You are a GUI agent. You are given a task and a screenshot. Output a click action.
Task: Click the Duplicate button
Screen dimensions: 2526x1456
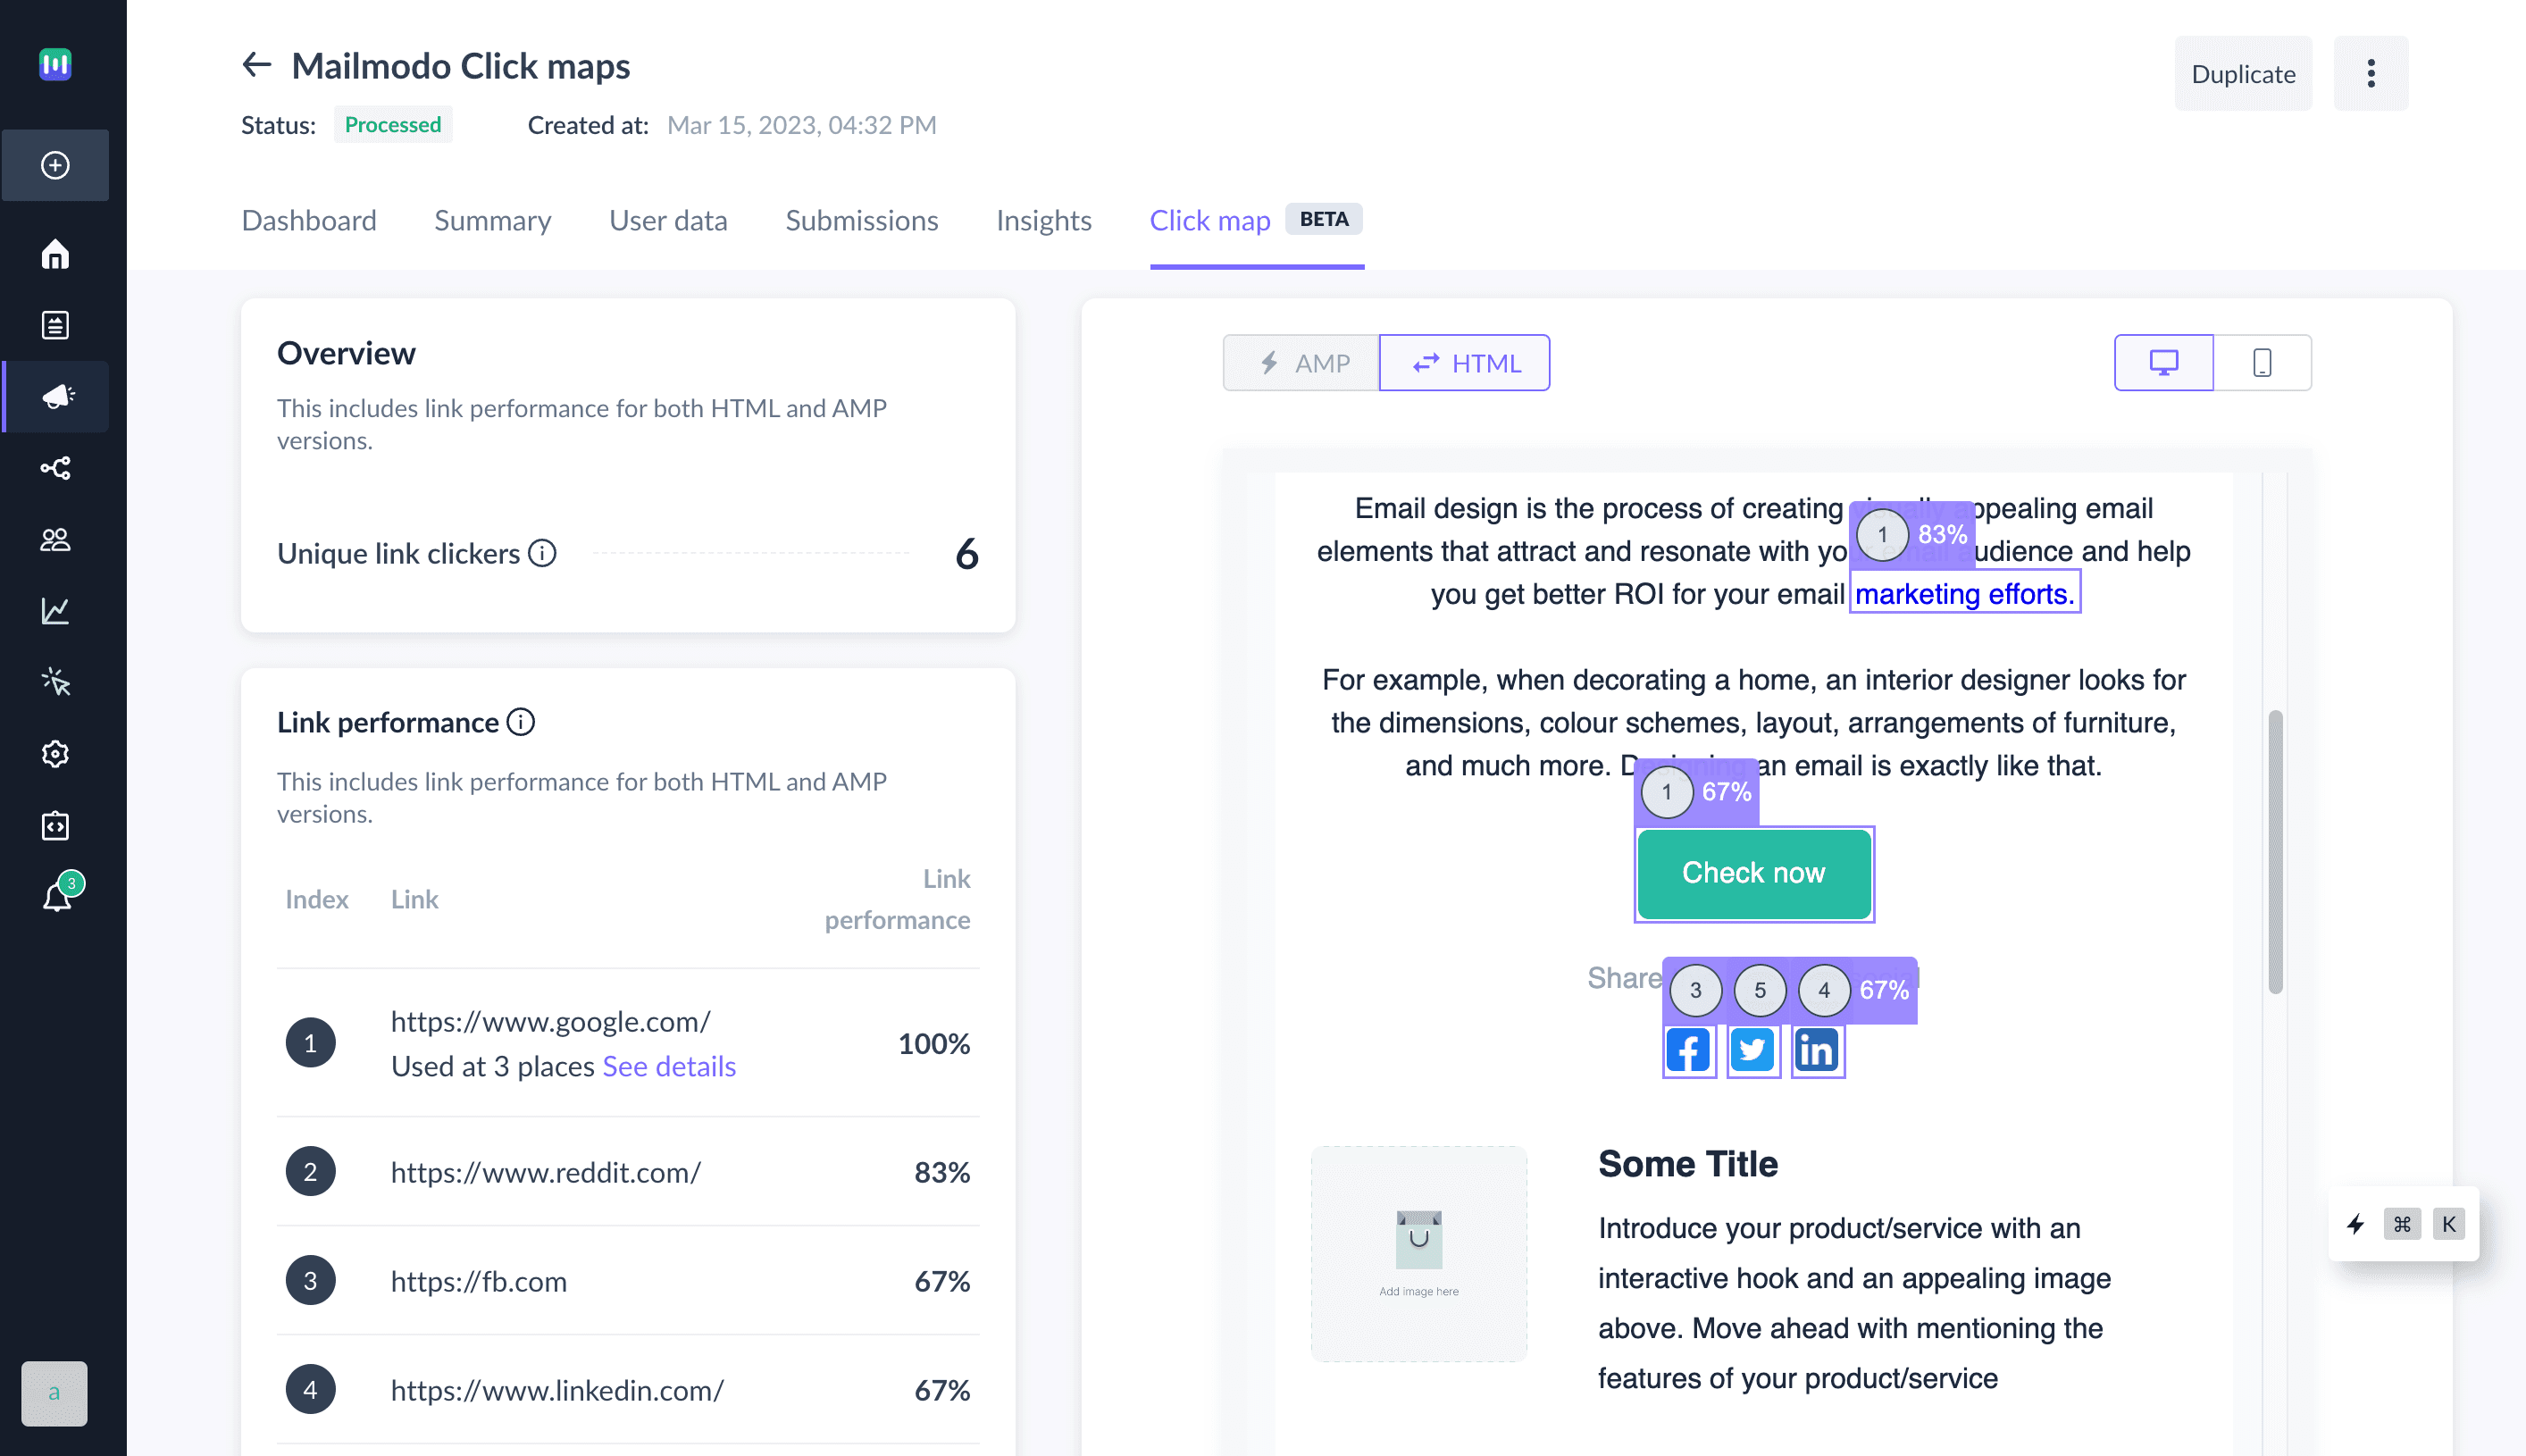[2243, 73]
